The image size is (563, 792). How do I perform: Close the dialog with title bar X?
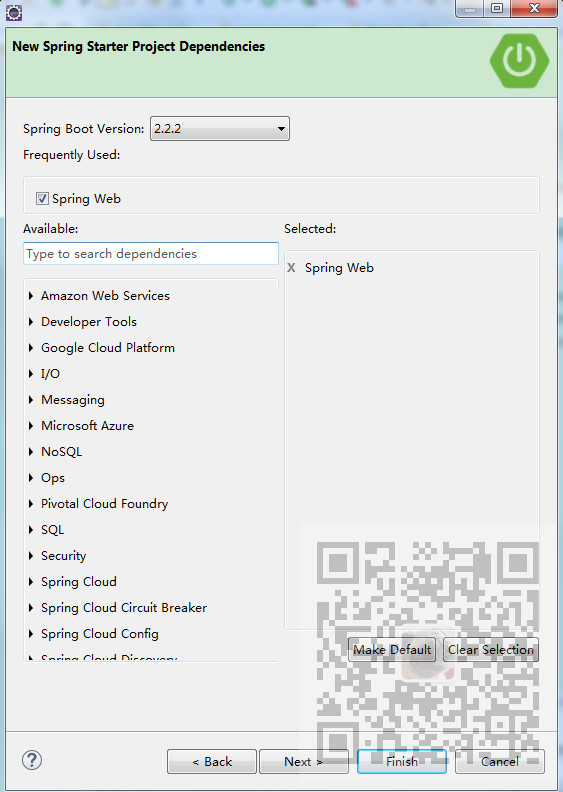point(534,9)
